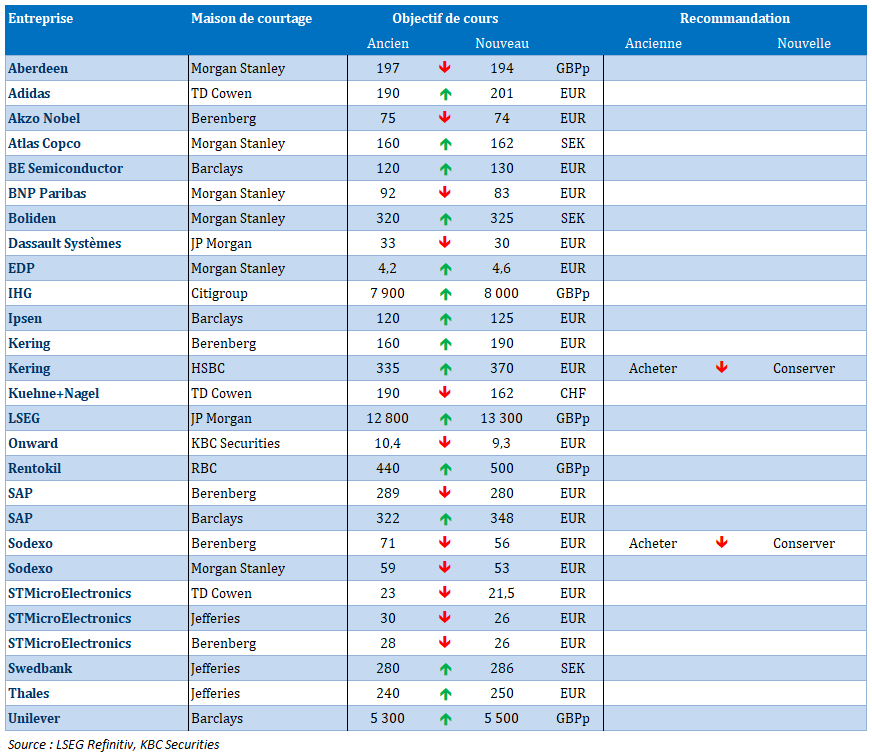Click the Acheter cell in the Sodexo Berenberg row

click(652, 543)
